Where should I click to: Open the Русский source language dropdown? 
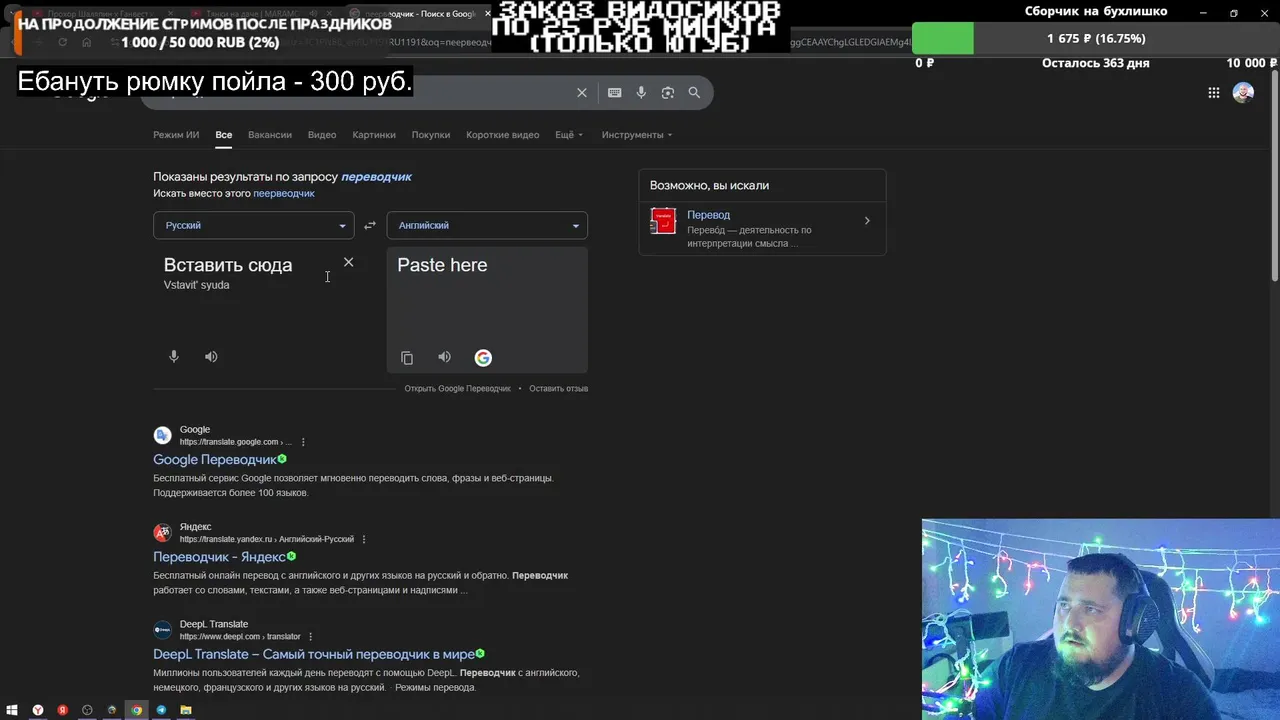pos(254,225)
